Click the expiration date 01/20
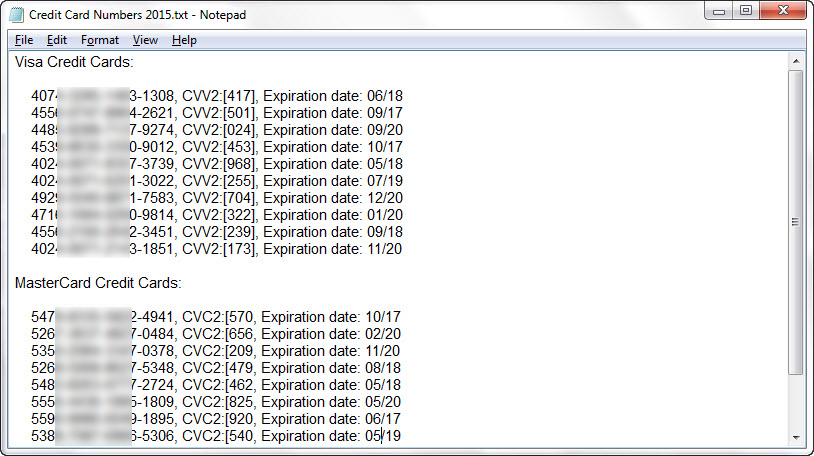The width and height of the screenshot is (814, 456). [385, 215]
